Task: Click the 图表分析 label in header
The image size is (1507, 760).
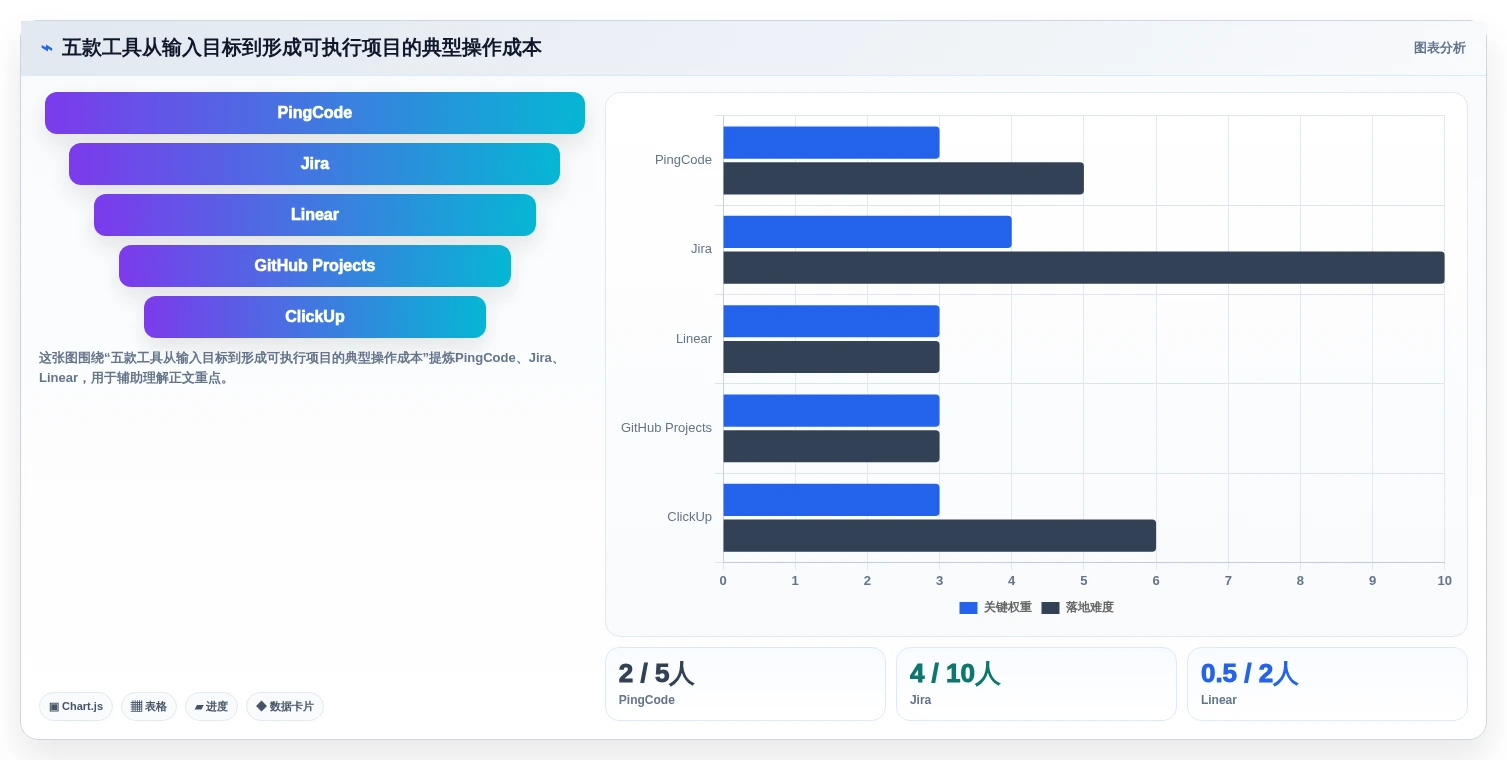Action: pos(1439,48)
